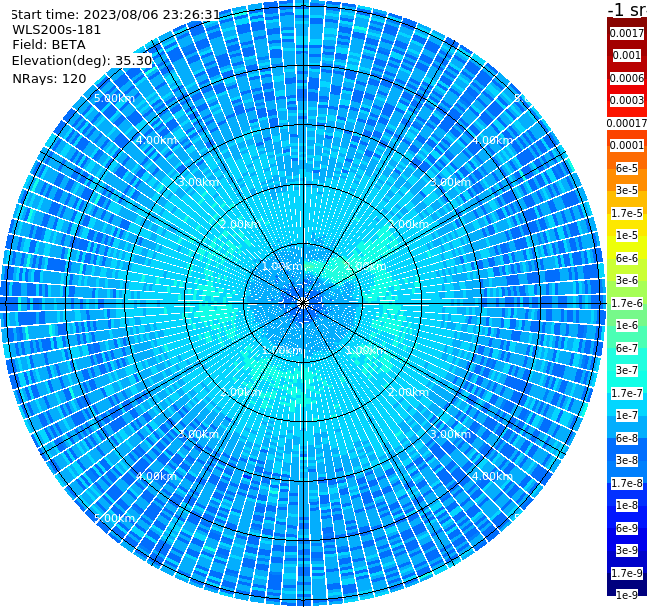
Task: Select the 2.00km range label in upper-left quadrant
Action: [241, 224]
